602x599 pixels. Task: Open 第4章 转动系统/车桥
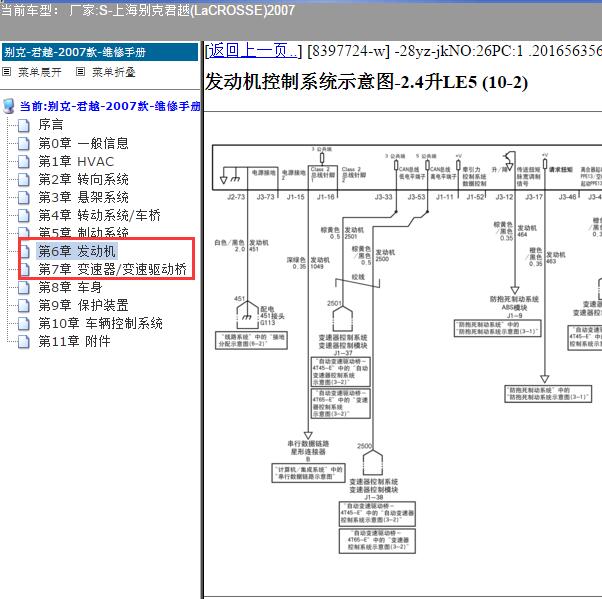99,215
